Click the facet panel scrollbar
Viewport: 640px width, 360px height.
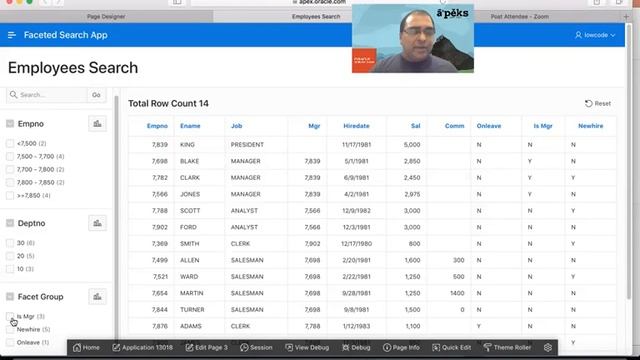tap(117, 216)
